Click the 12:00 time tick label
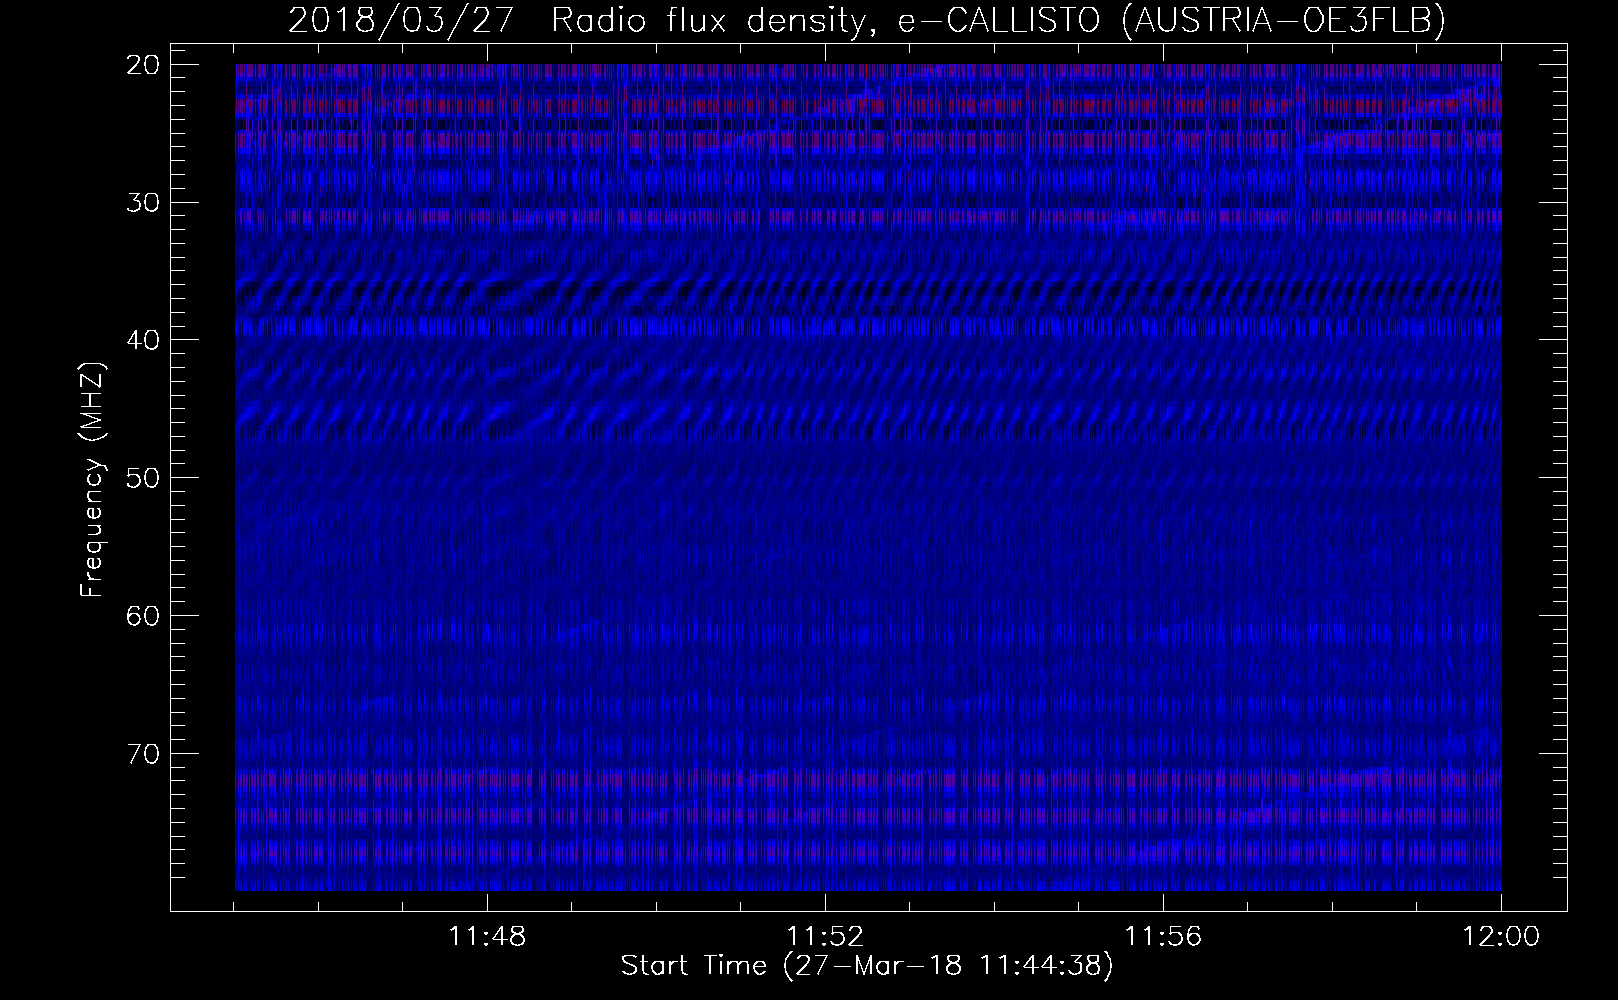Image resolution: width=1618 pixels, height=1000 pixels. (x=1501, y=937)
